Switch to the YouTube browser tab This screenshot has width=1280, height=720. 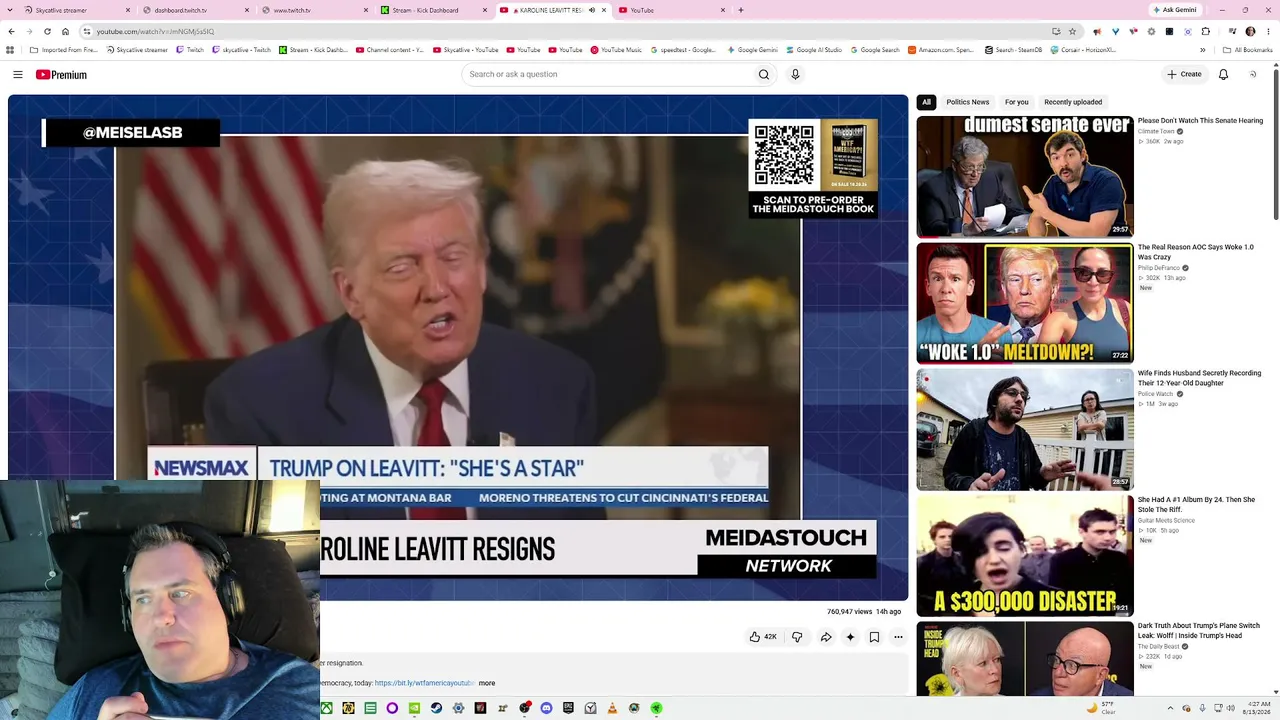click(670, 10)
